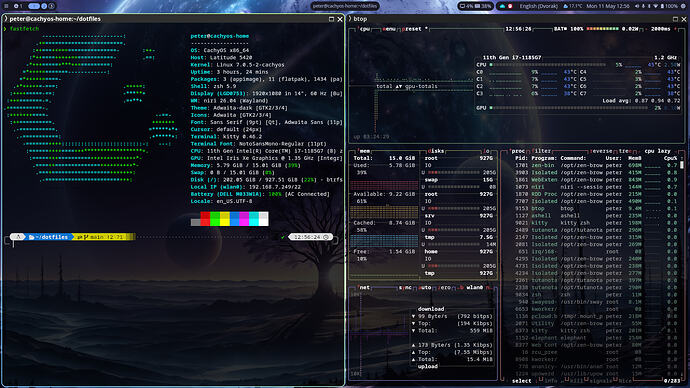Click the Load avg values in cpu panel
690x388 pixels.
[641, 101]
